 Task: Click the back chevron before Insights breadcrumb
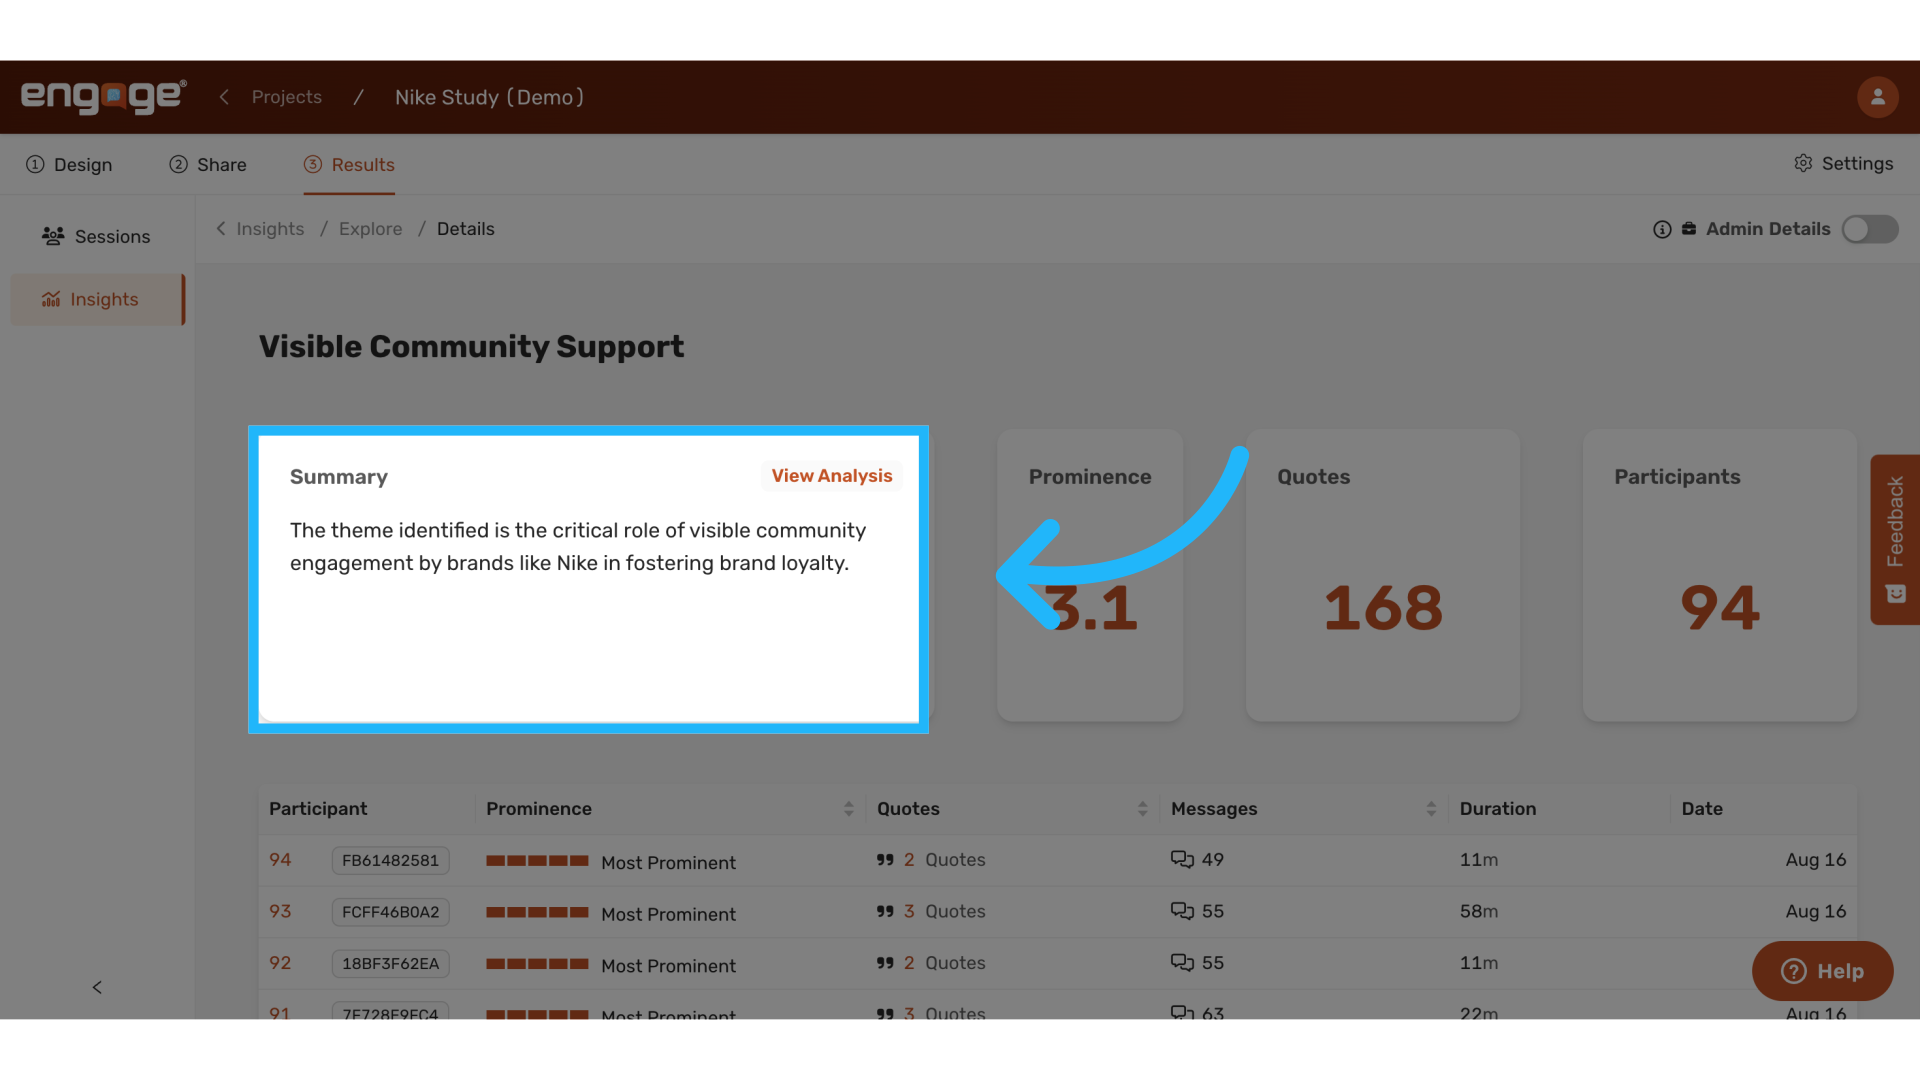point(221,229)
